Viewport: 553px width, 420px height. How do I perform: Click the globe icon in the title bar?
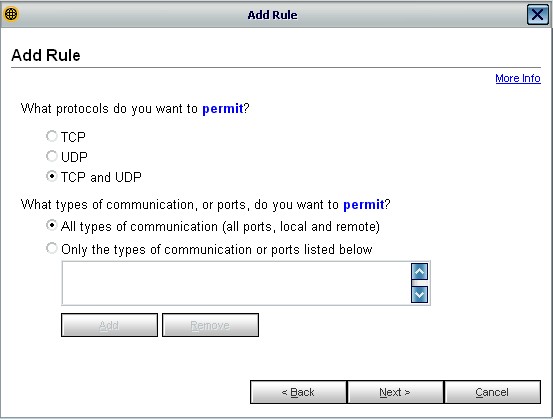click(11, 14)
